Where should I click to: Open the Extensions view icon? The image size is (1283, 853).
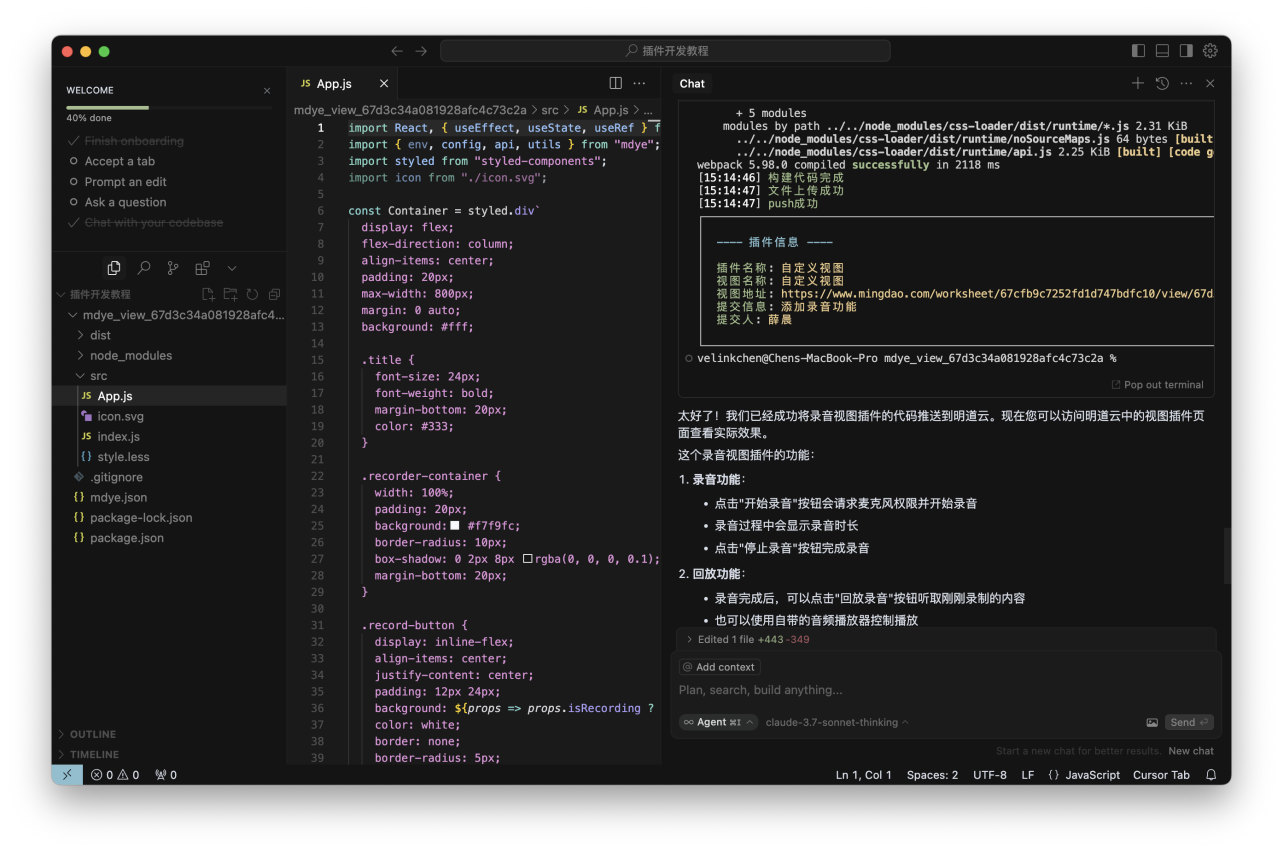coord(202,268)
